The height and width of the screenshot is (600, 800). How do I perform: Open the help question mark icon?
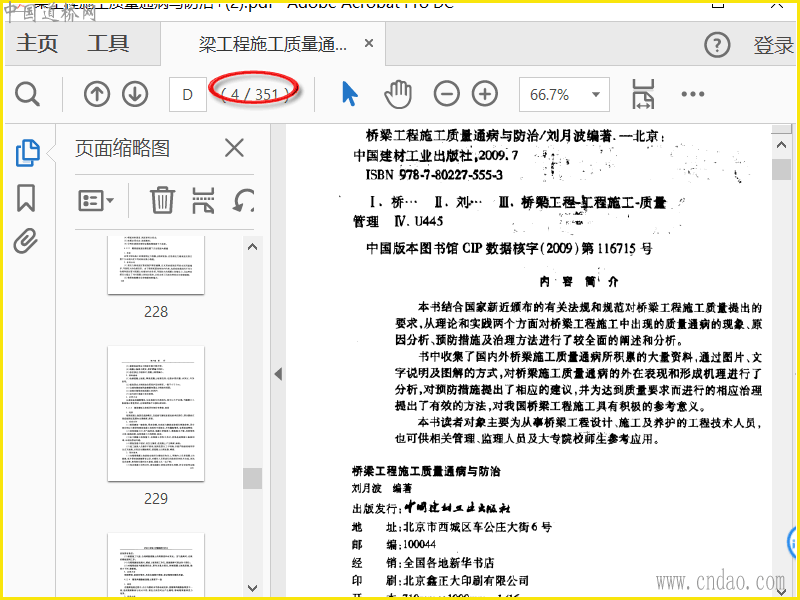(717, 45)
